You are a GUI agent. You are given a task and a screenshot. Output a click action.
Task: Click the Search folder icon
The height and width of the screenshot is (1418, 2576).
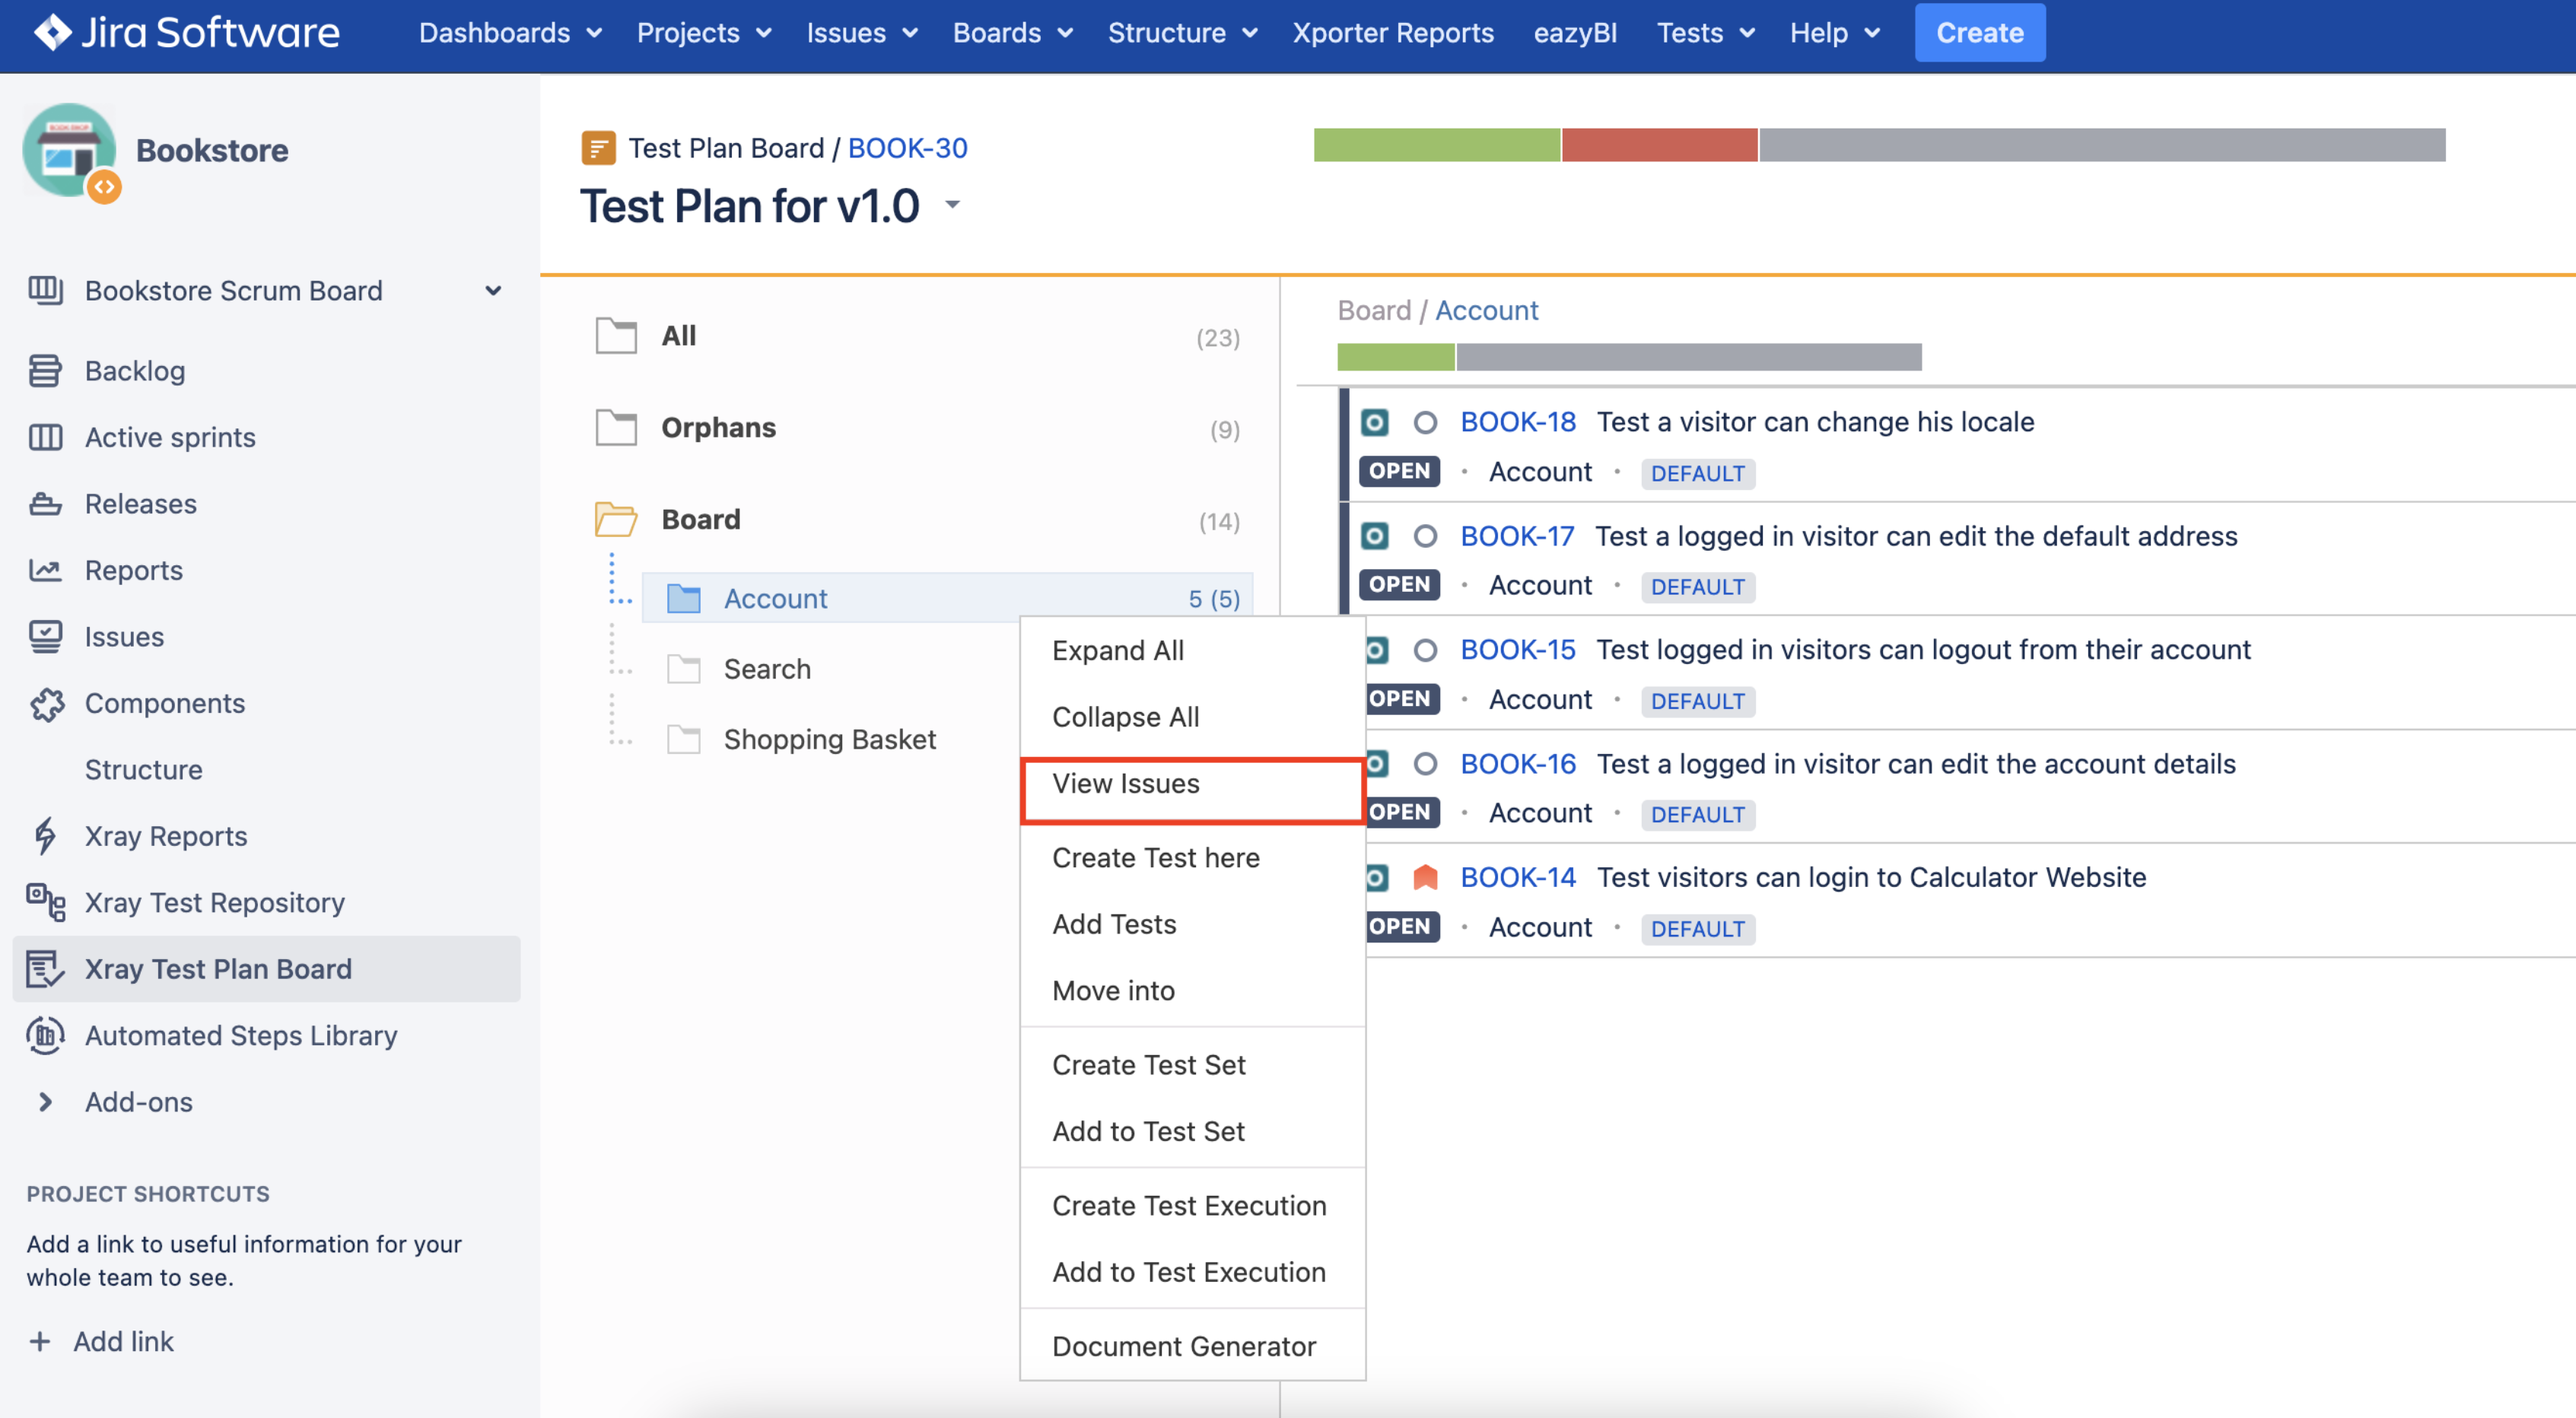pos(684,669)
